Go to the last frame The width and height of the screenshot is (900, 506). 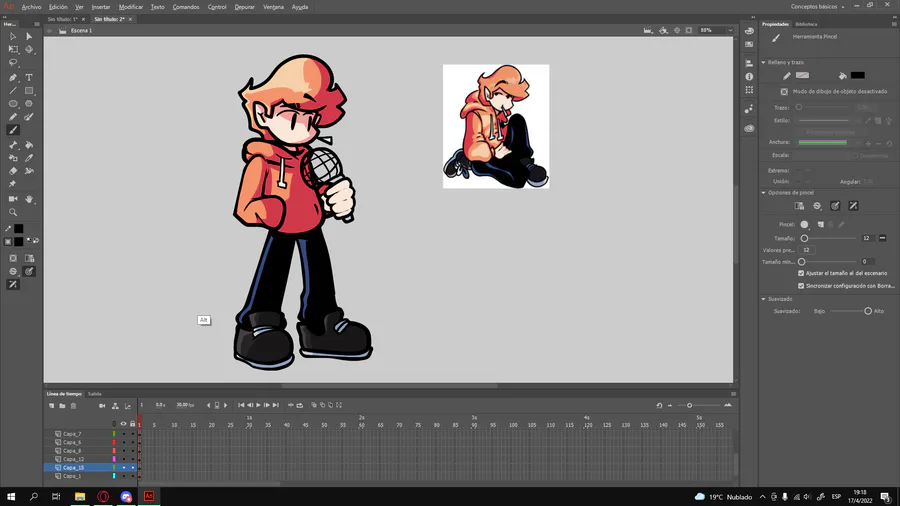click(276, 406)
